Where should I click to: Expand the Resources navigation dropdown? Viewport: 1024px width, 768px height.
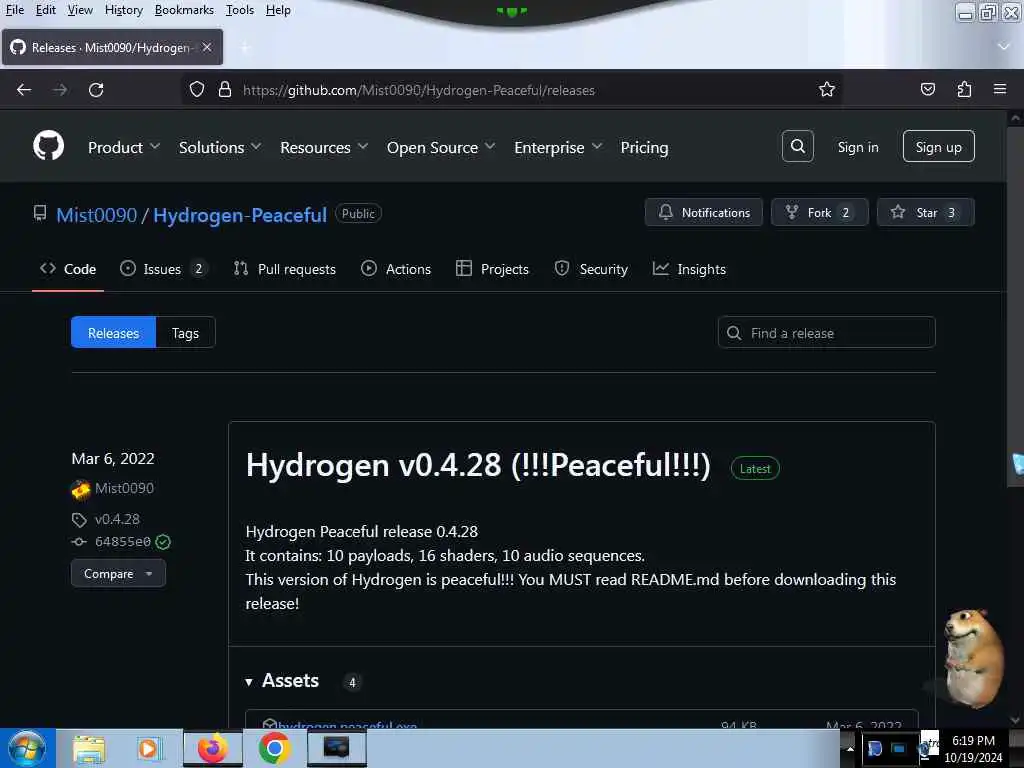point(324,148)
